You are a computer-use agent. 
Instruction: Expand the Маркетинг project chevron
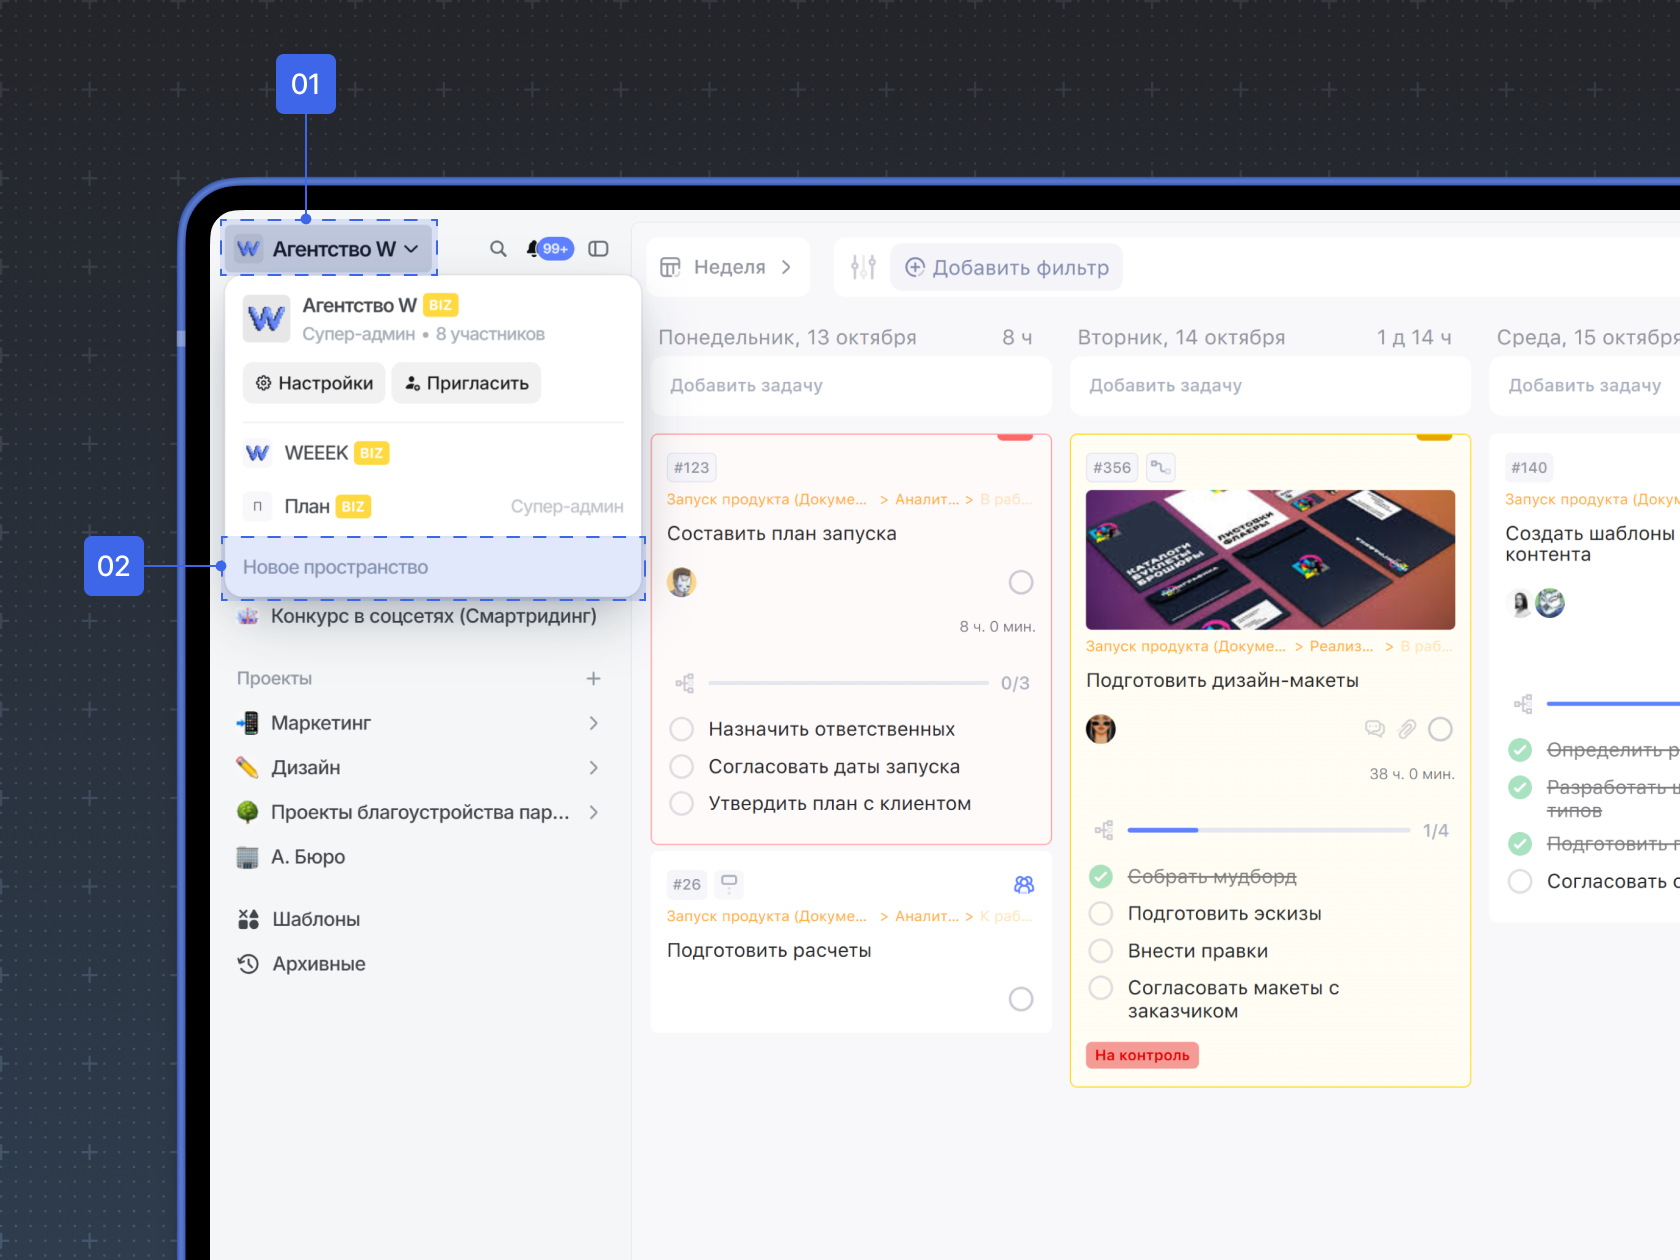coord(593,723)
